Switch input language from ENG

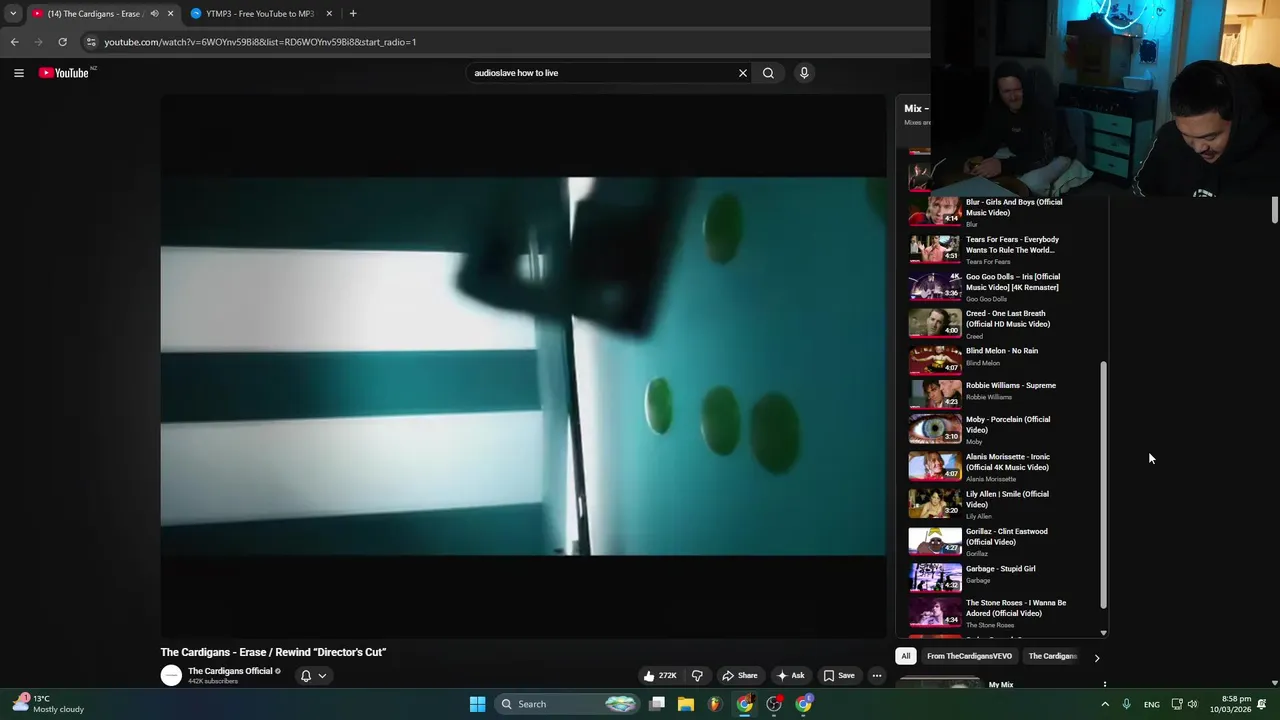(x=1152, y=704)
